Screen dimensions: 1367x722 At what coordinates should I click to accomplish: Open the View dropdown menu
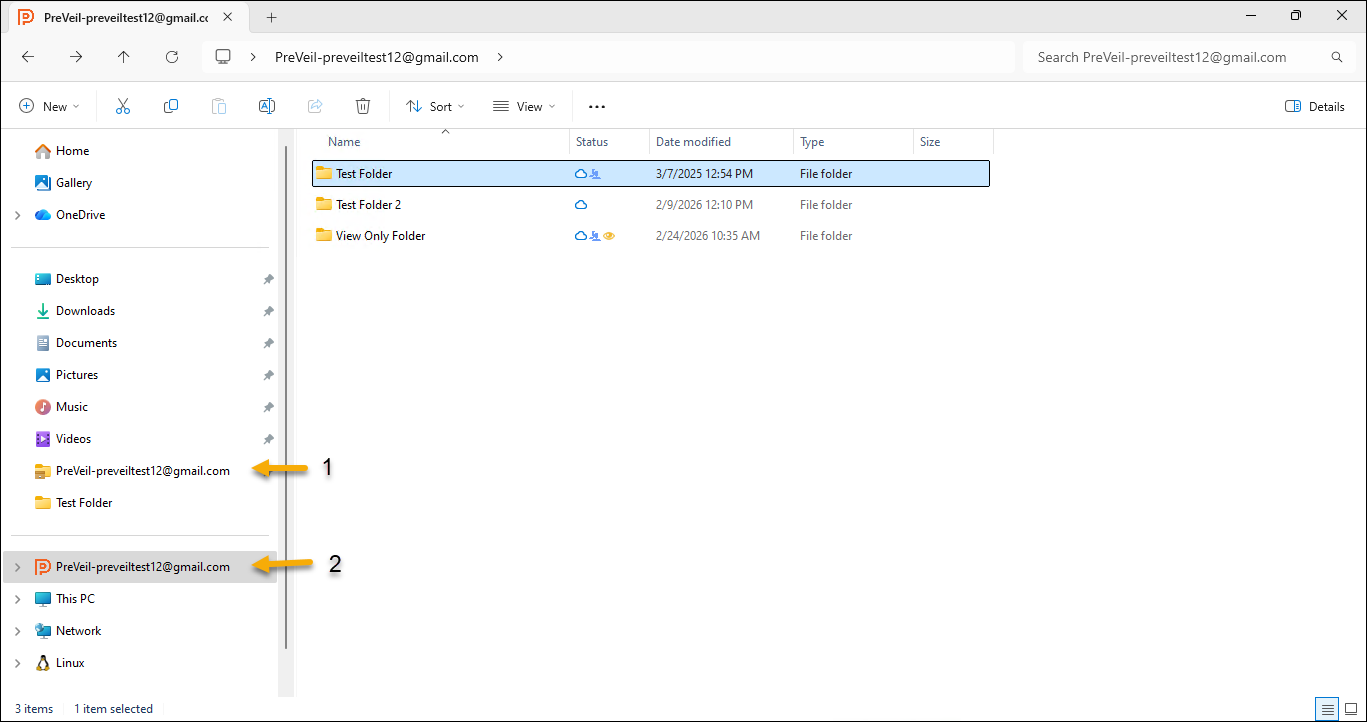click(x=524, y=106)
